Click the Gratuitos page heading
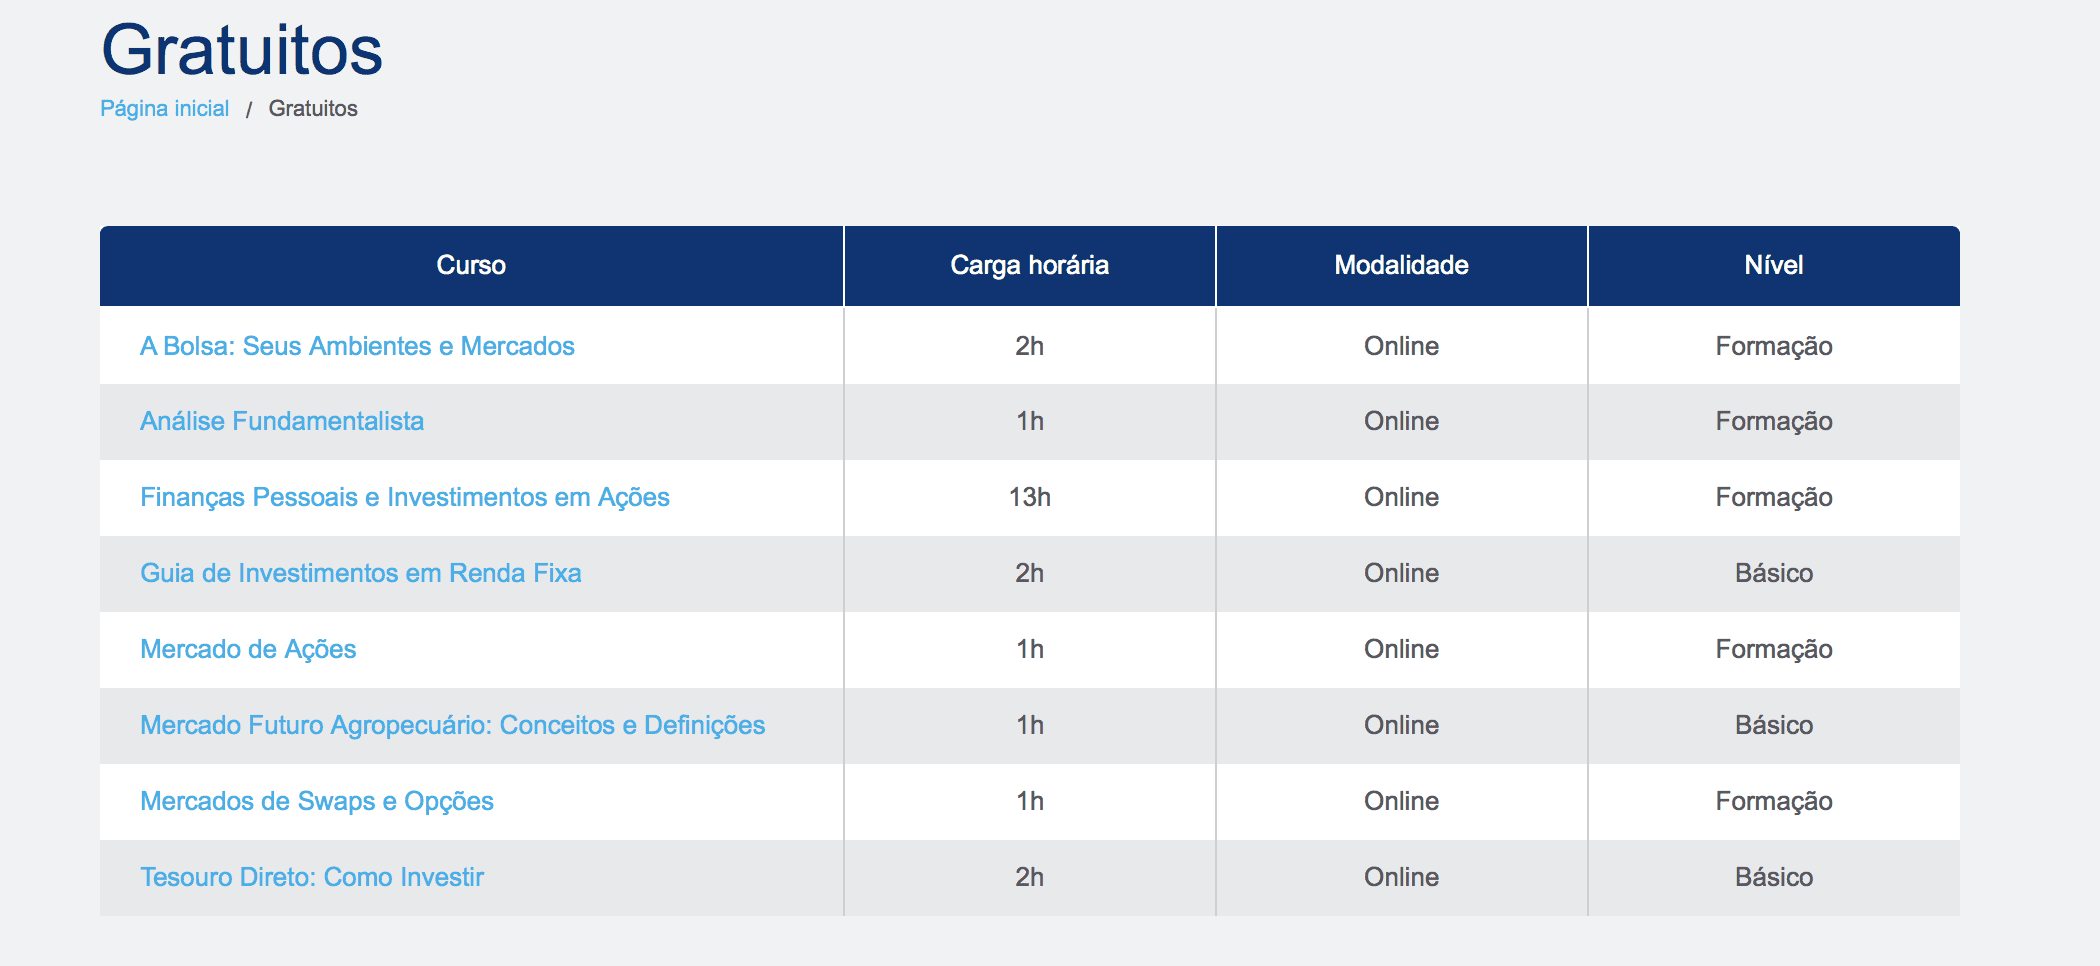Image resolution: width=2100 pixels, height=966 pixels. [x=242, y=50]
